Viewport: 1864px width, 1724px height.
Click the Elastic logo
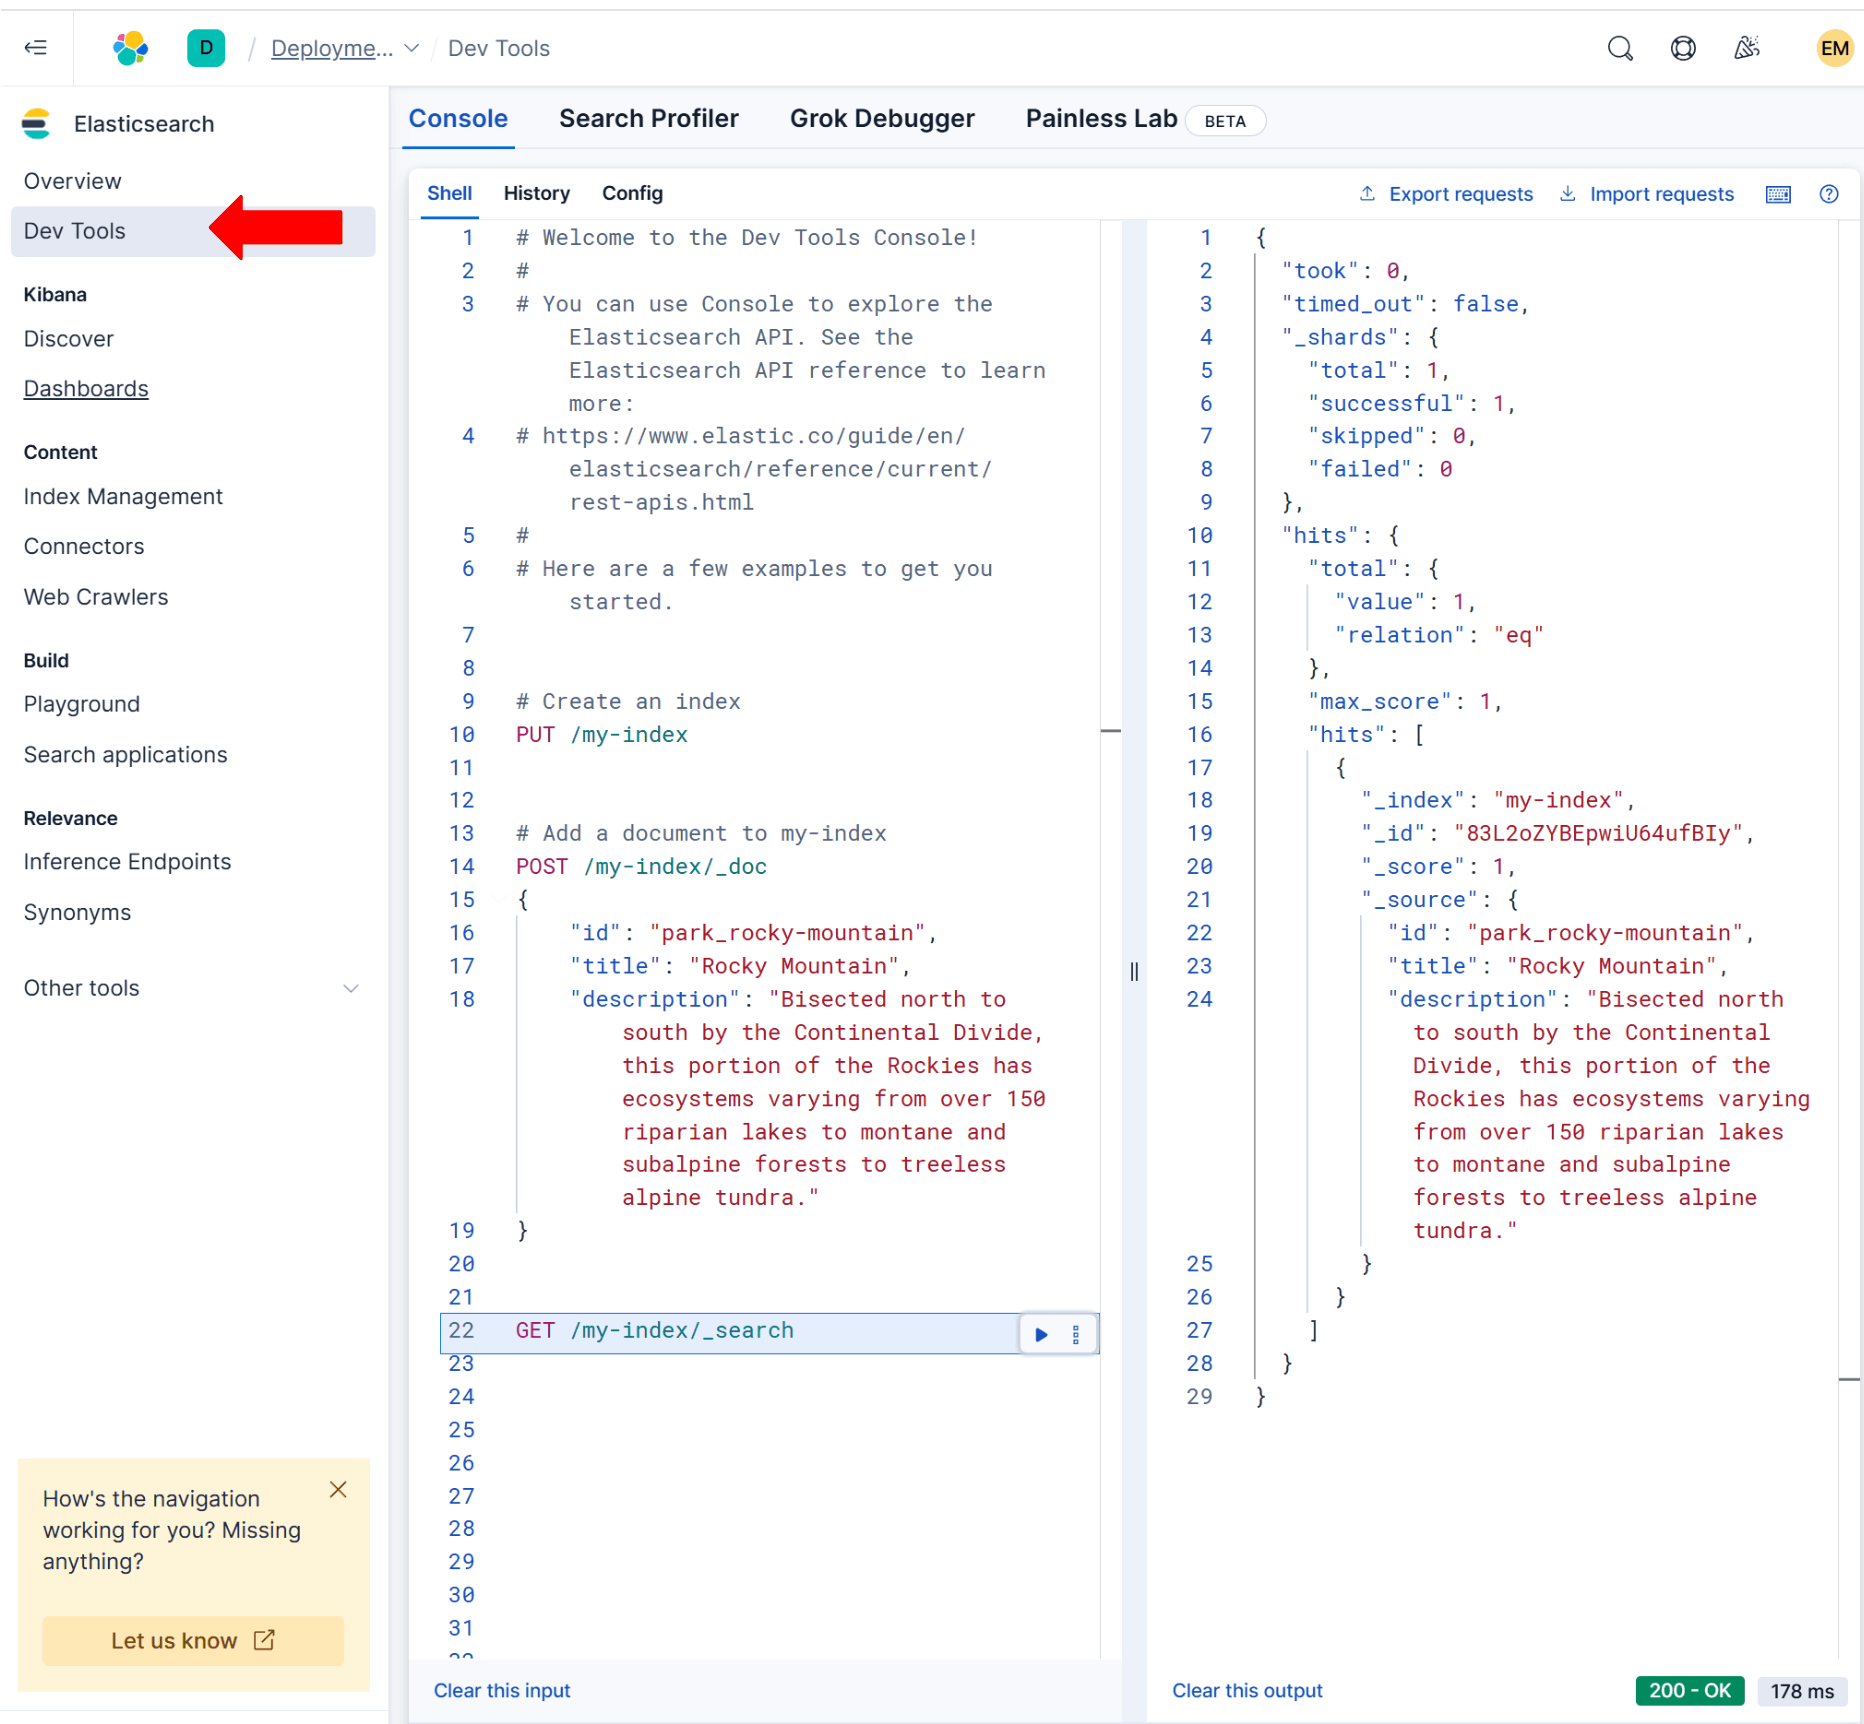130,47
